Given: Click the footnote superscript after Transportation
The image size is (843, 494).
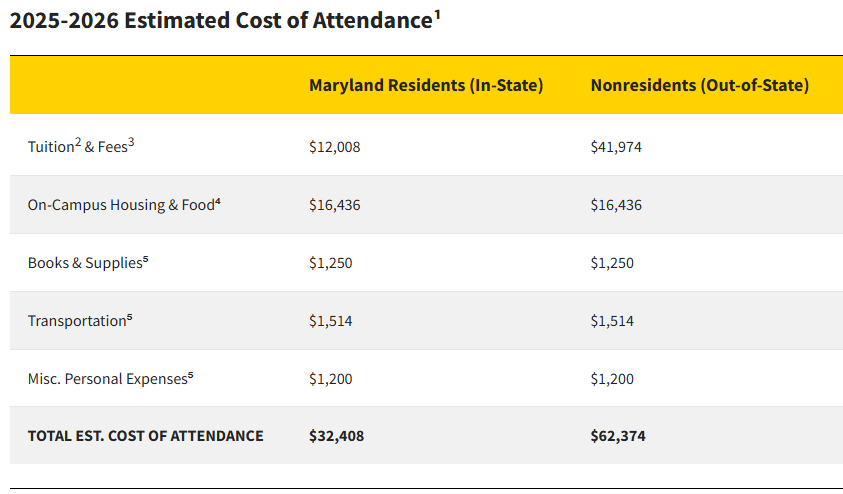Looking at the screenshot, I should (130, 317).
